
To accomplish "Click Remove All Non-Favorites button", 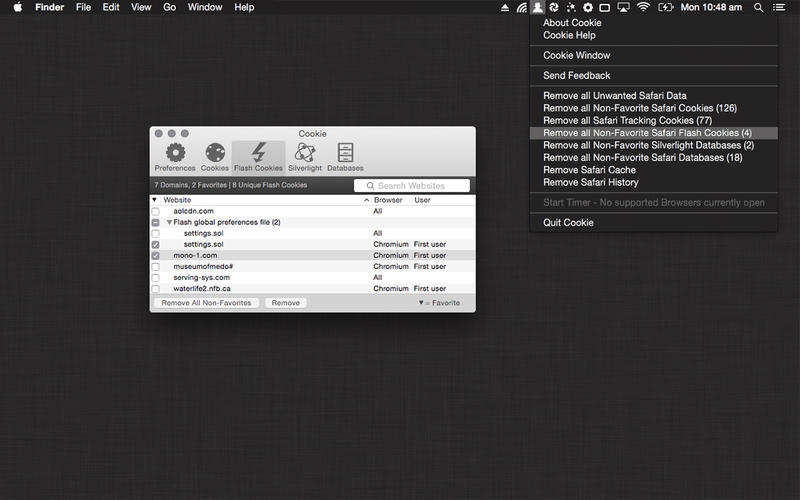I will coord(206,303).
